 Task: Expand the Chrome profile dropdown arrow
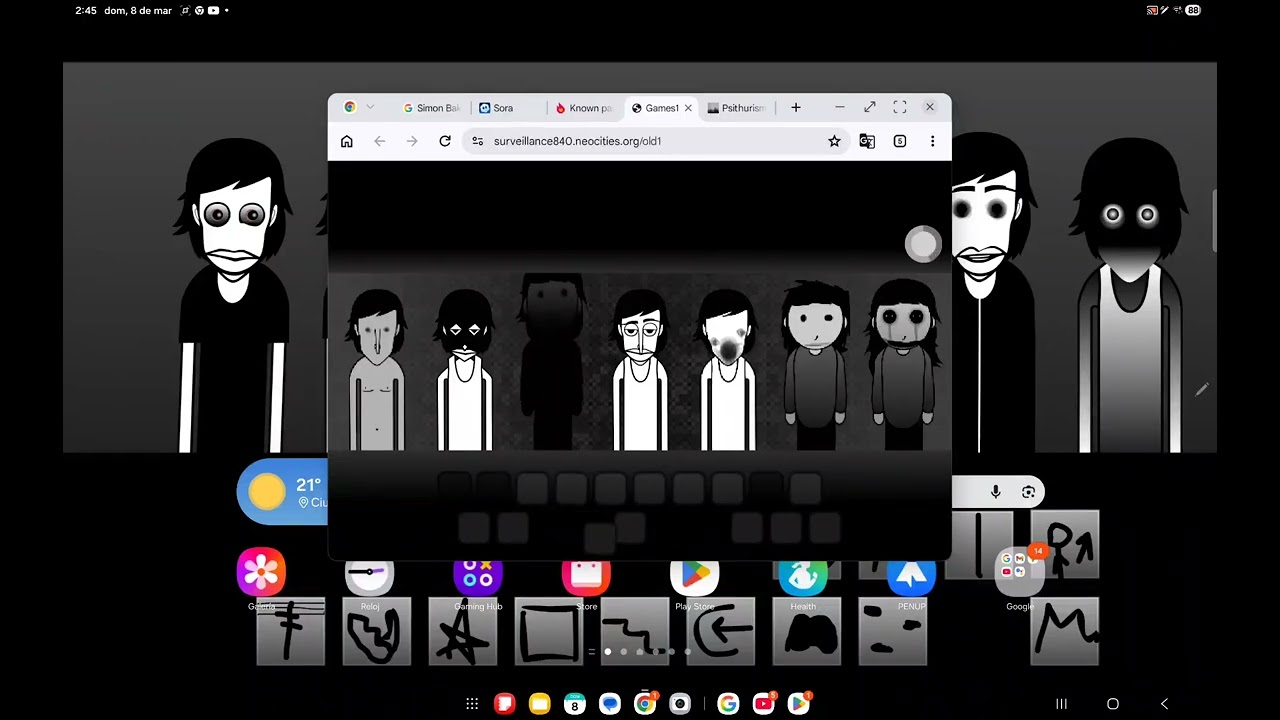[x=370, y=107]
